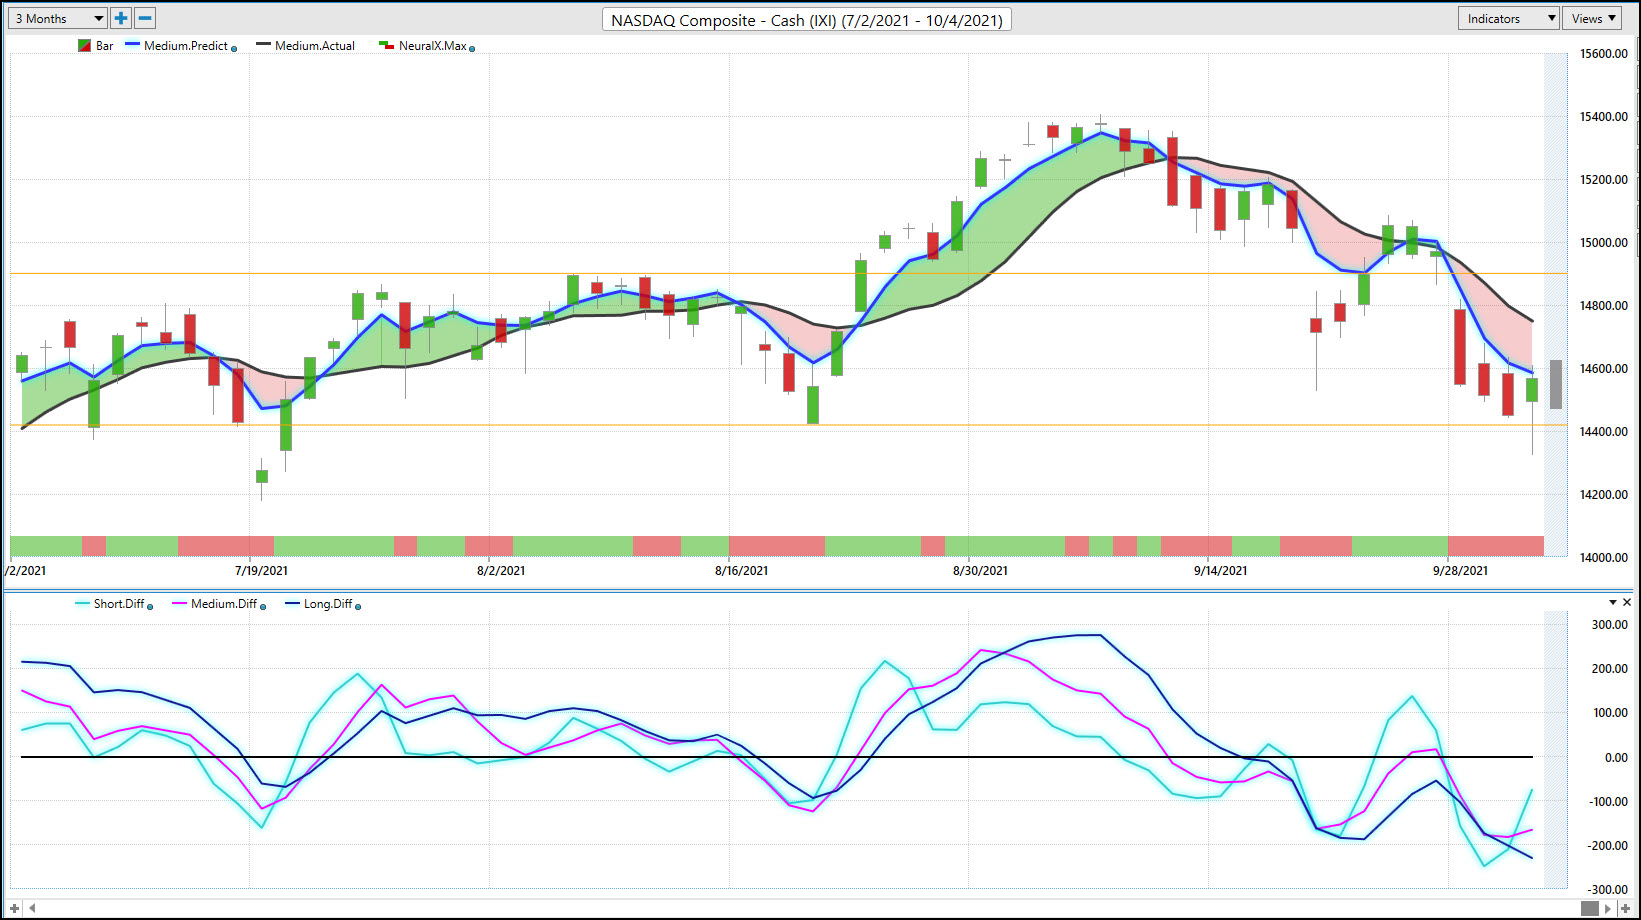Screen dimensions: 1641x920
Task: Click the 0.00 lower axis label
Action: tap(1616, 758)
